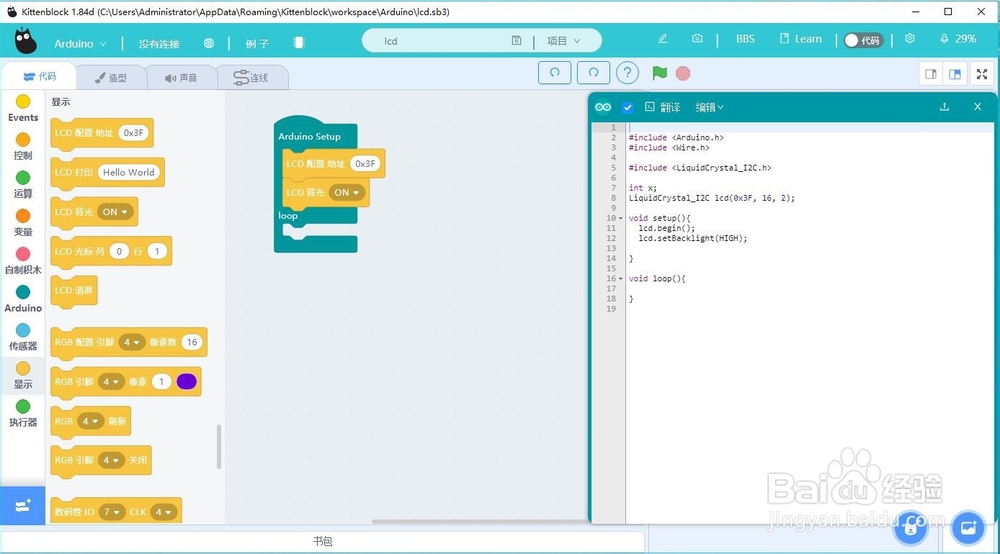Click the pencil edit icon

pyautogui.click(x=663, y=39)
